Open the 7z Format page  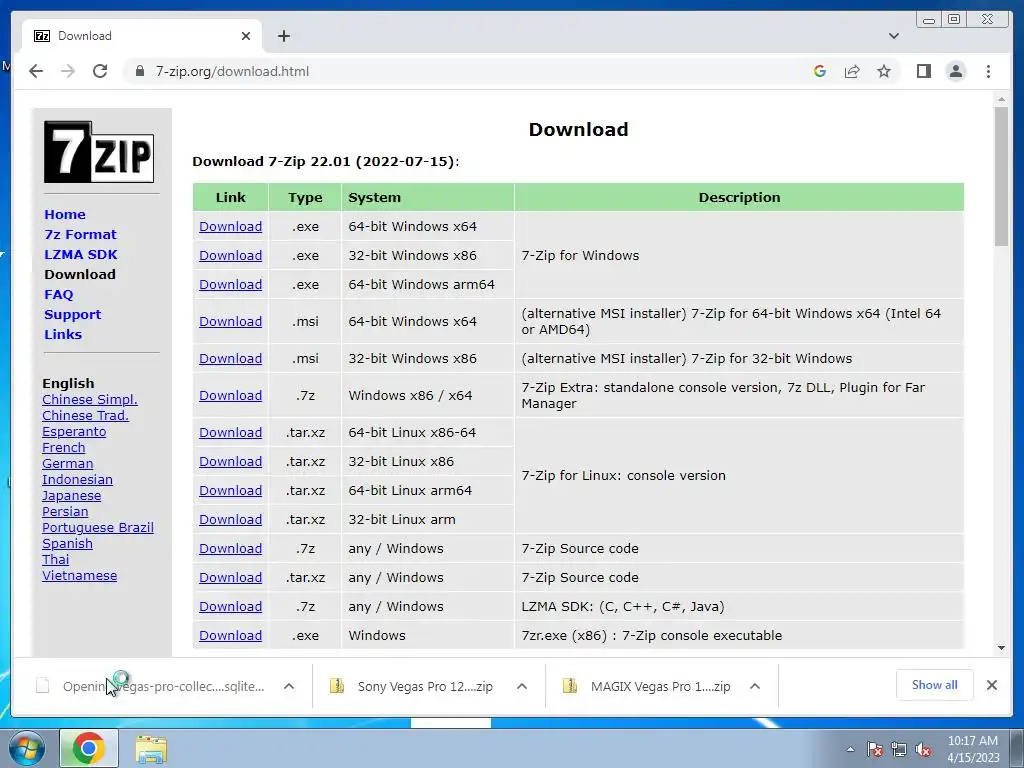(x=80, y=234)
